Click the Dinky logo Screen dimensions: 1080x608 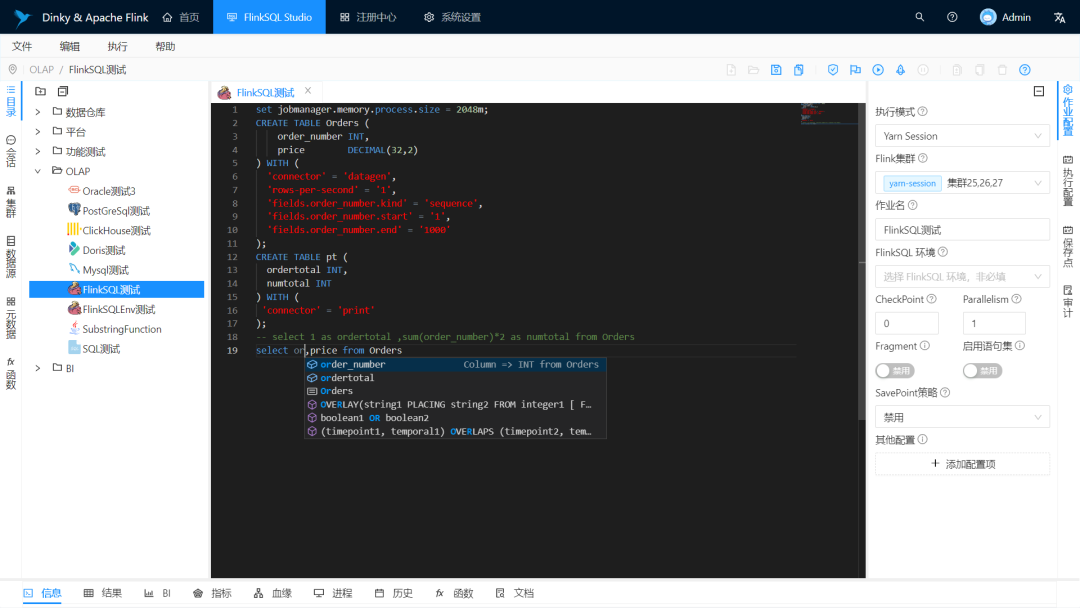click(23, 17)
